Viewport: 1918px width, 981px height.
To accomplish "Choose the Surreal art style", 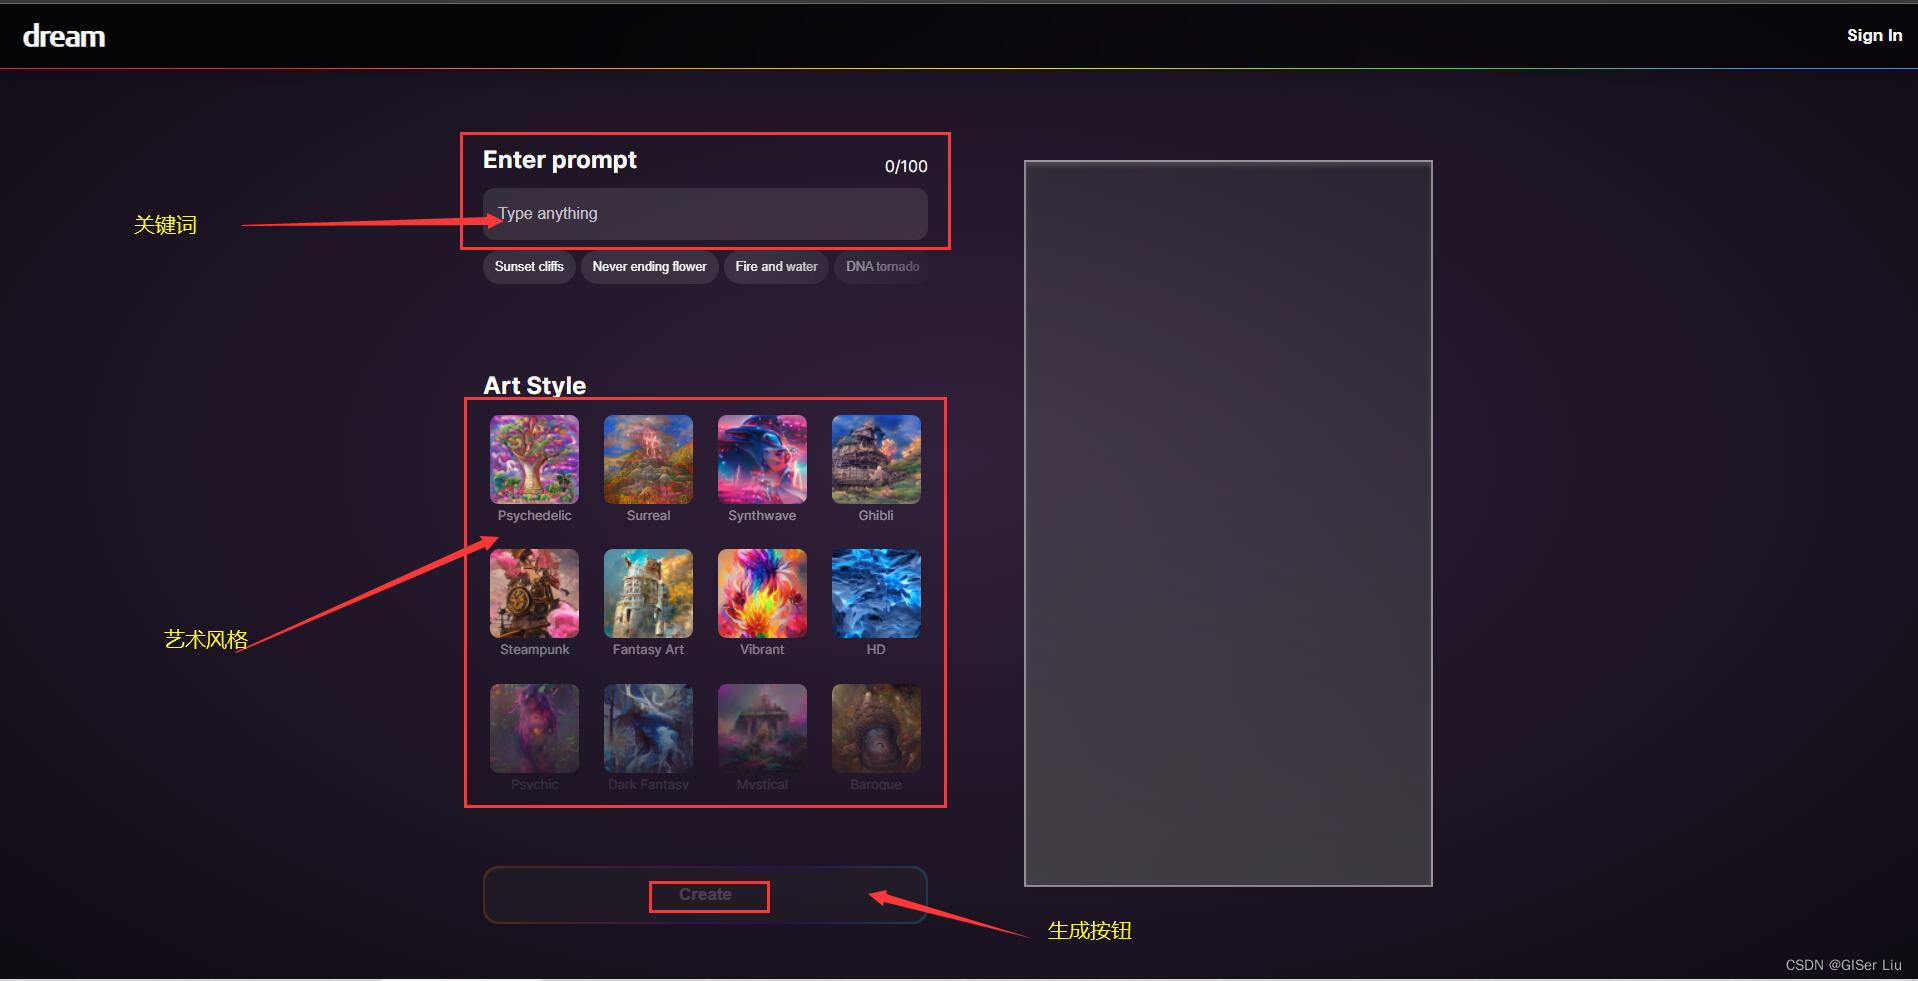I will (648, 459).
